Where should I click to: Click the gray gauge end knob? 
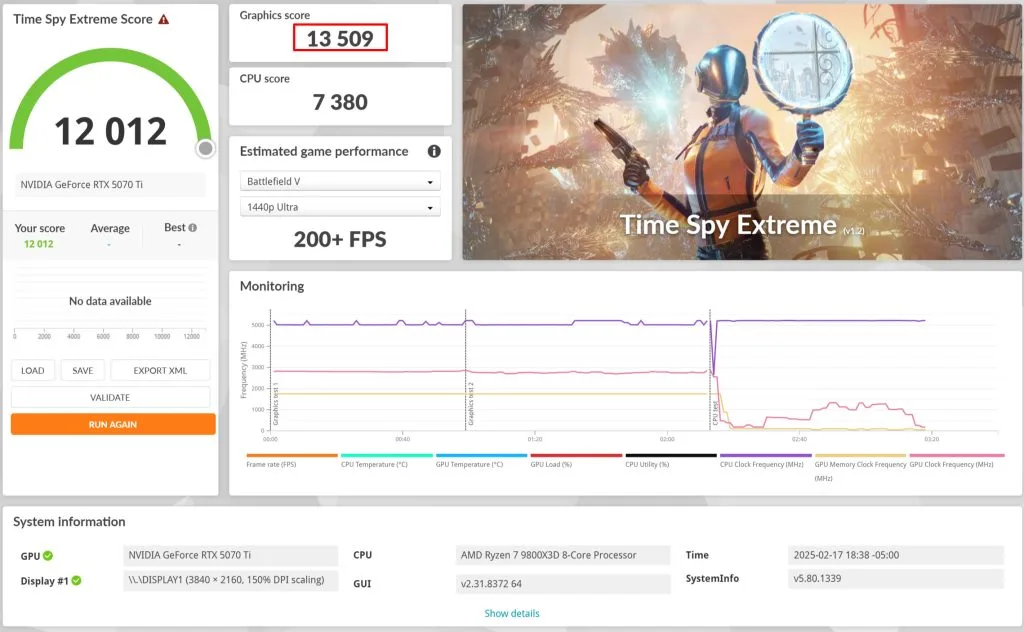click(x=206, y=149)
